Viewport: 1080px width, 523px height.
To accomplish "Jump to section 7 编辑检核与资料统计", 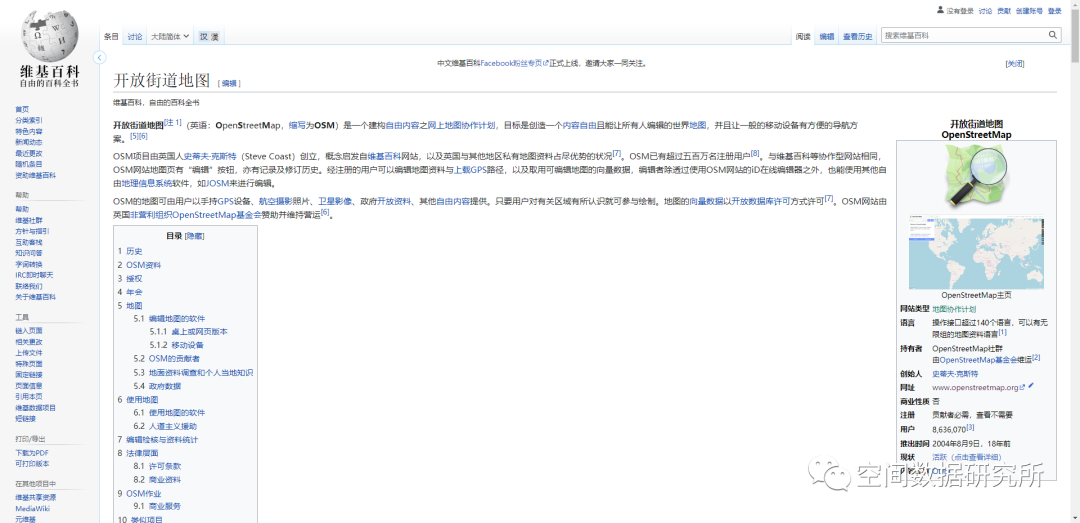I will (x=158, y=440).
